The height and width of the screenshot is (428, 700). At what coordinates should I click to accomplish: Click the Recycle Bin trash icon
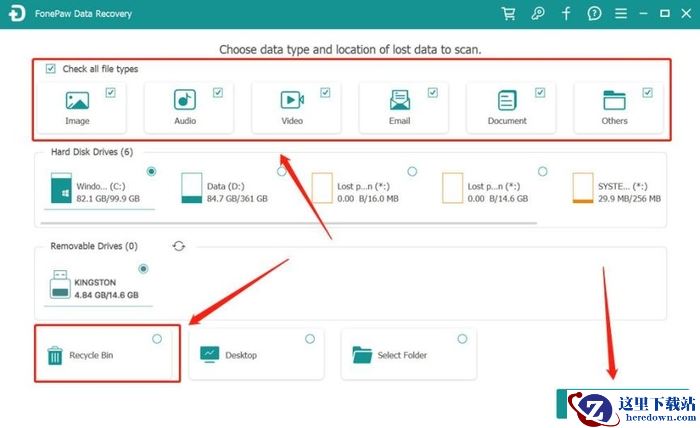coord(55,356)
